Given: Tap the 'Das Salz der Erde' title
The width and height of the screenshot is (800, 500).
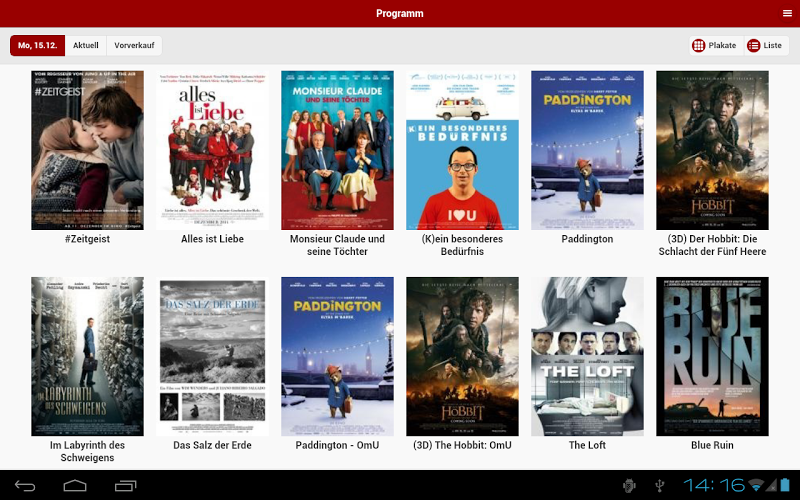Looking at the screenshot, I should [x=212, y=445].
